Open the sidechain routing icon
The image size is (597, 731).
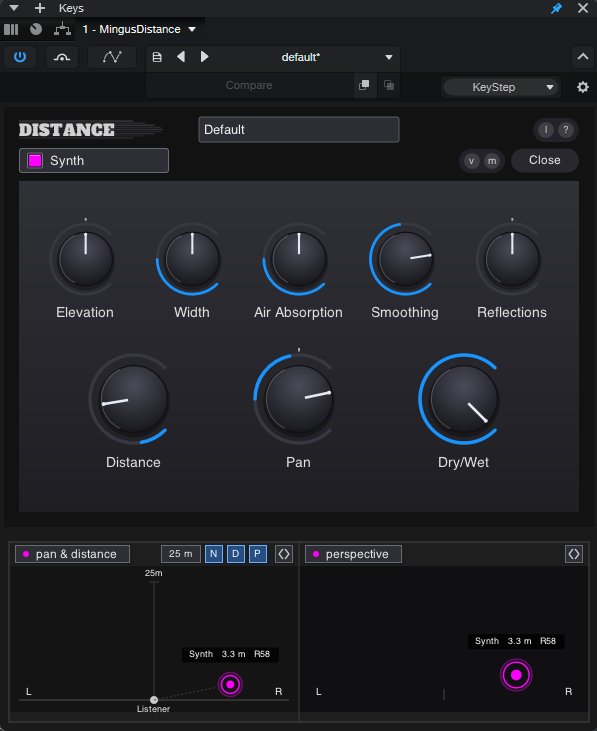(x=62, y=57)
